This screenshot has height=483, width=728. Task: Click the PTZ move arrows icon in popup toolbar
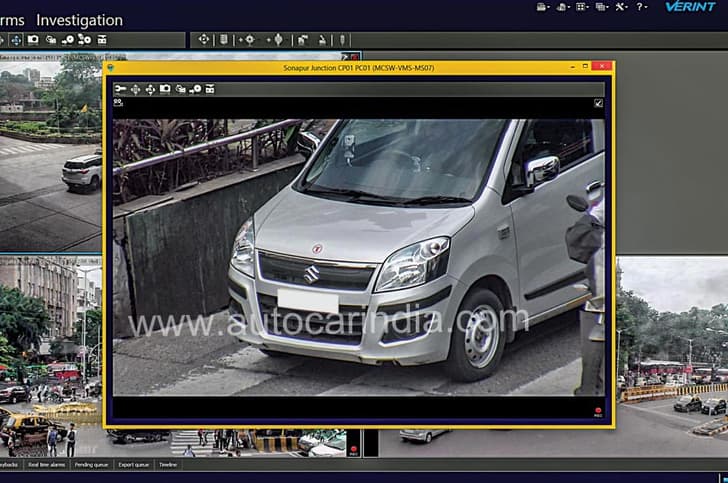[x=150, y=89]
